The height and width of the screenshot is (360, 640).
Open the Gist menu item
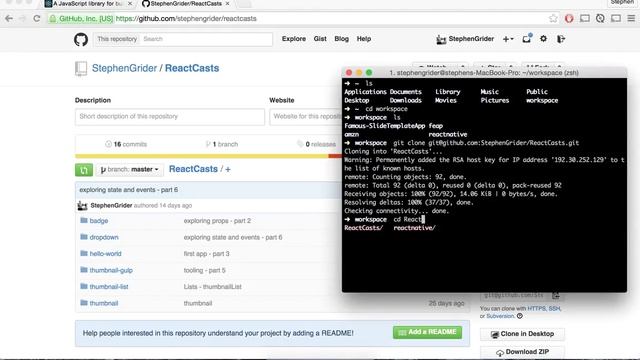[320, 39]
